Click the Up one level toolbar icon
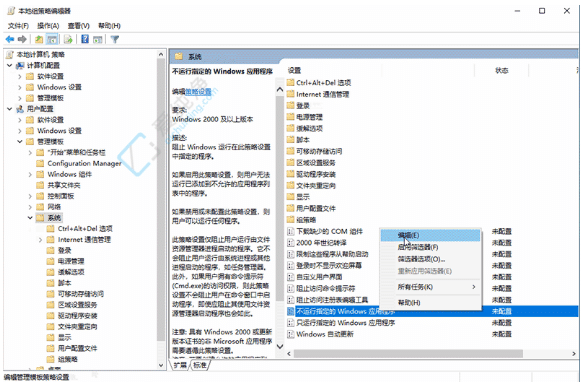581x384 pixels. 39,39
